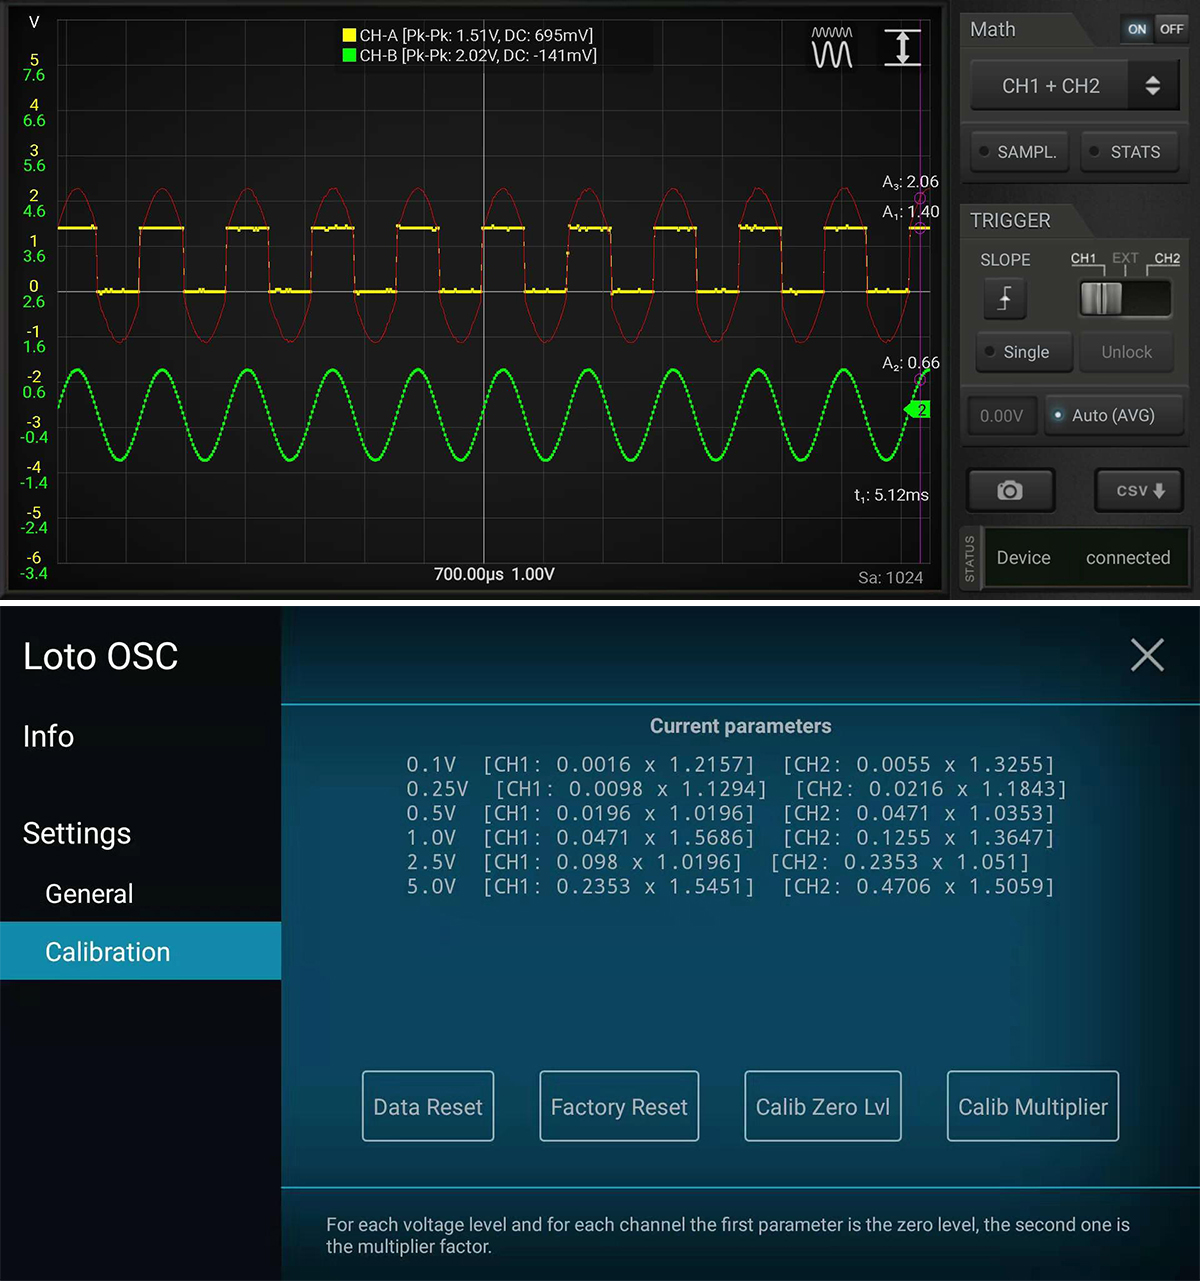Select General under Settings
The height and width of the screenshot is (1281, 1200).
[89, 893]
